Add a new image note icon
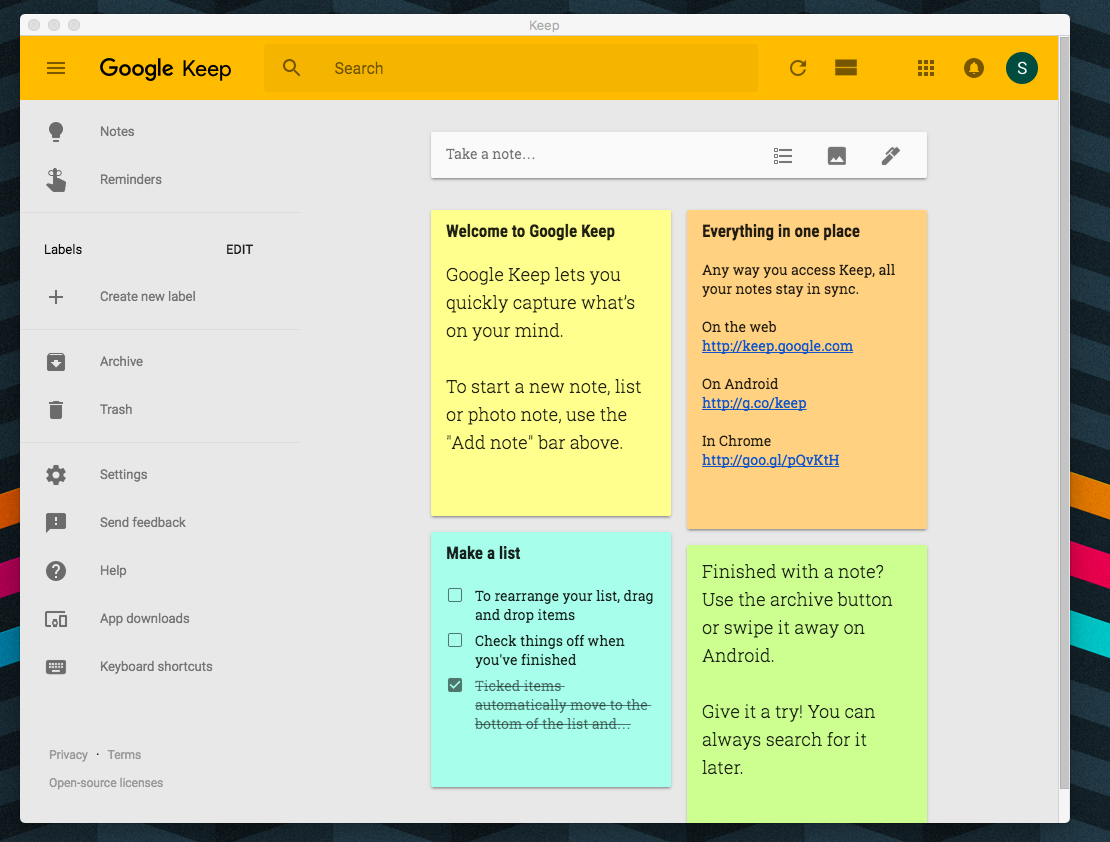Viewport: 1110px width, 842px height. pos(837,156)
